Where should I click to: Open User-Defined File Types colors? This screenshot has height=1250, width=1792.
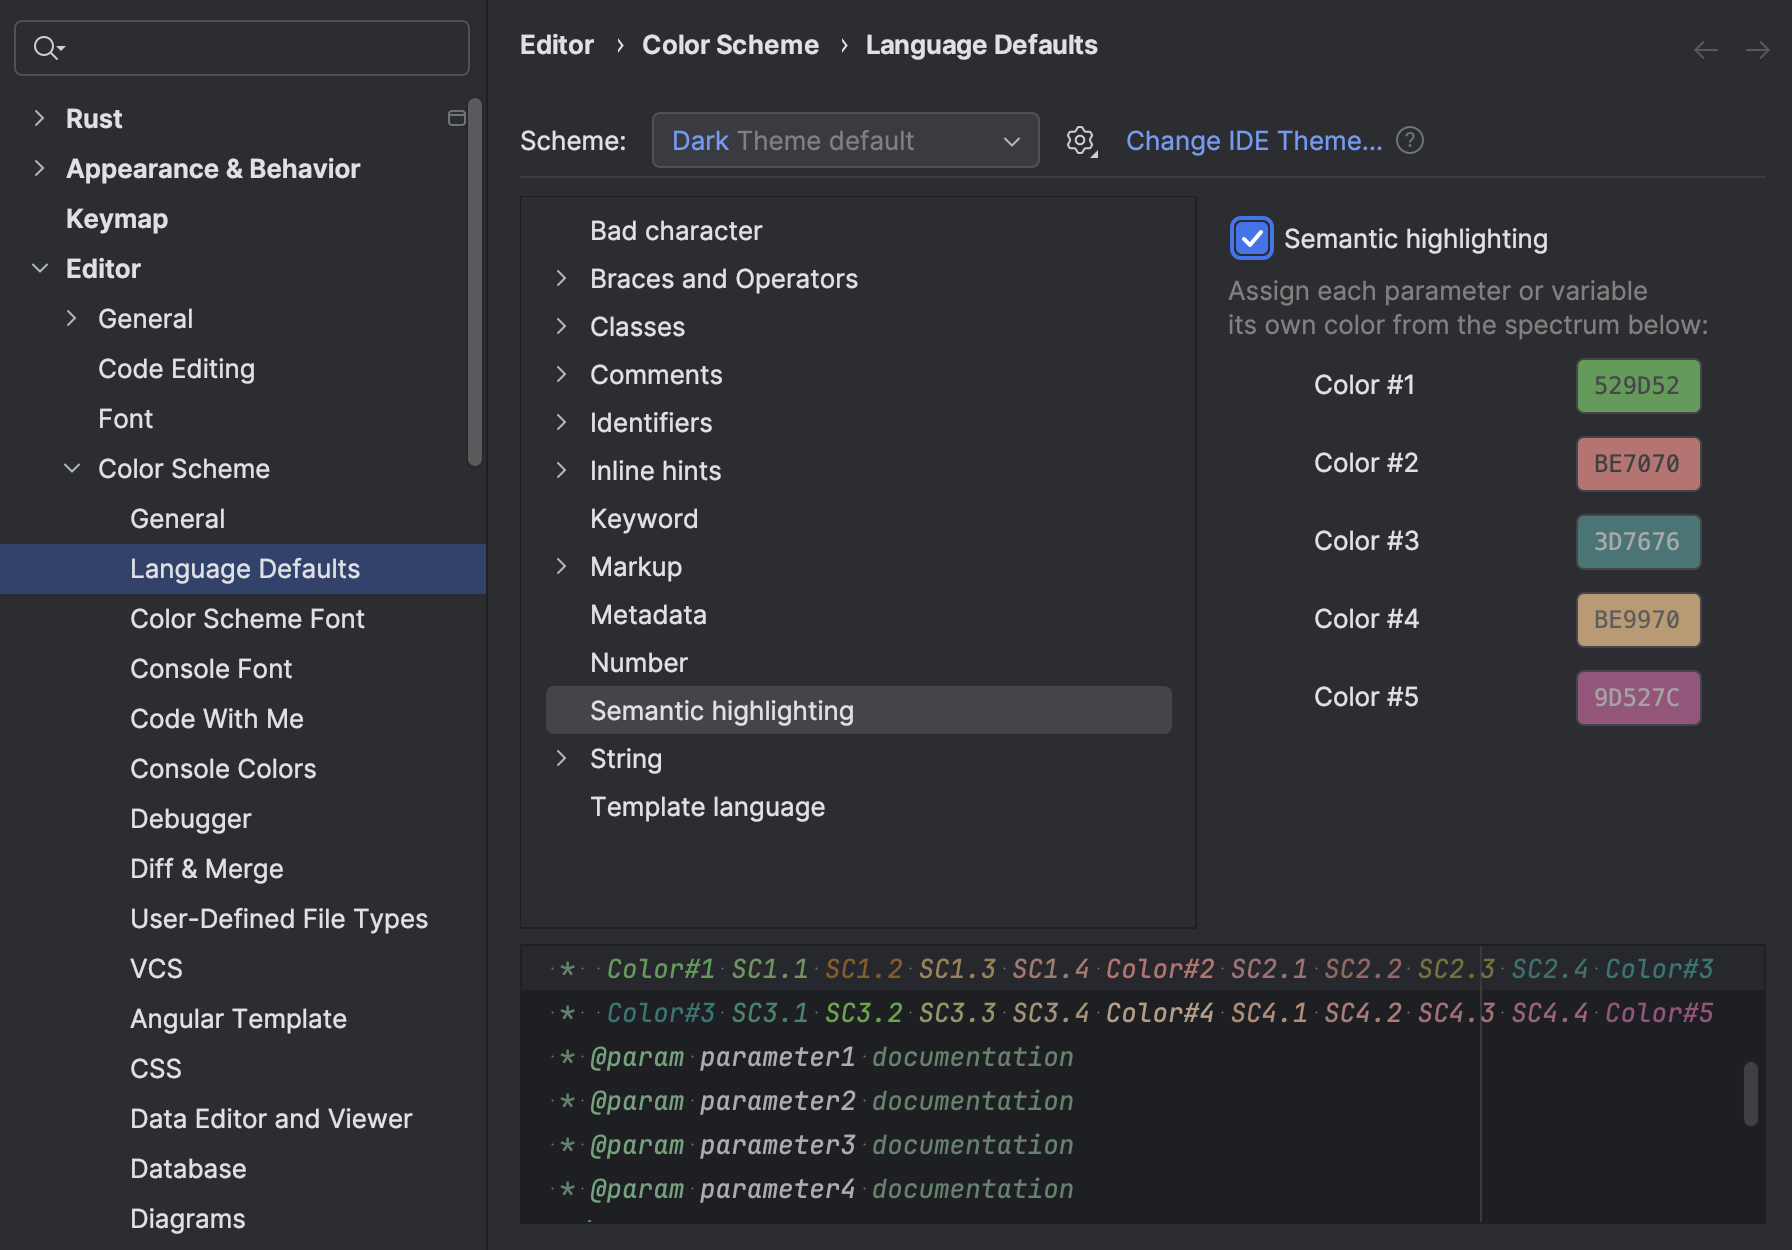point(279,919)
